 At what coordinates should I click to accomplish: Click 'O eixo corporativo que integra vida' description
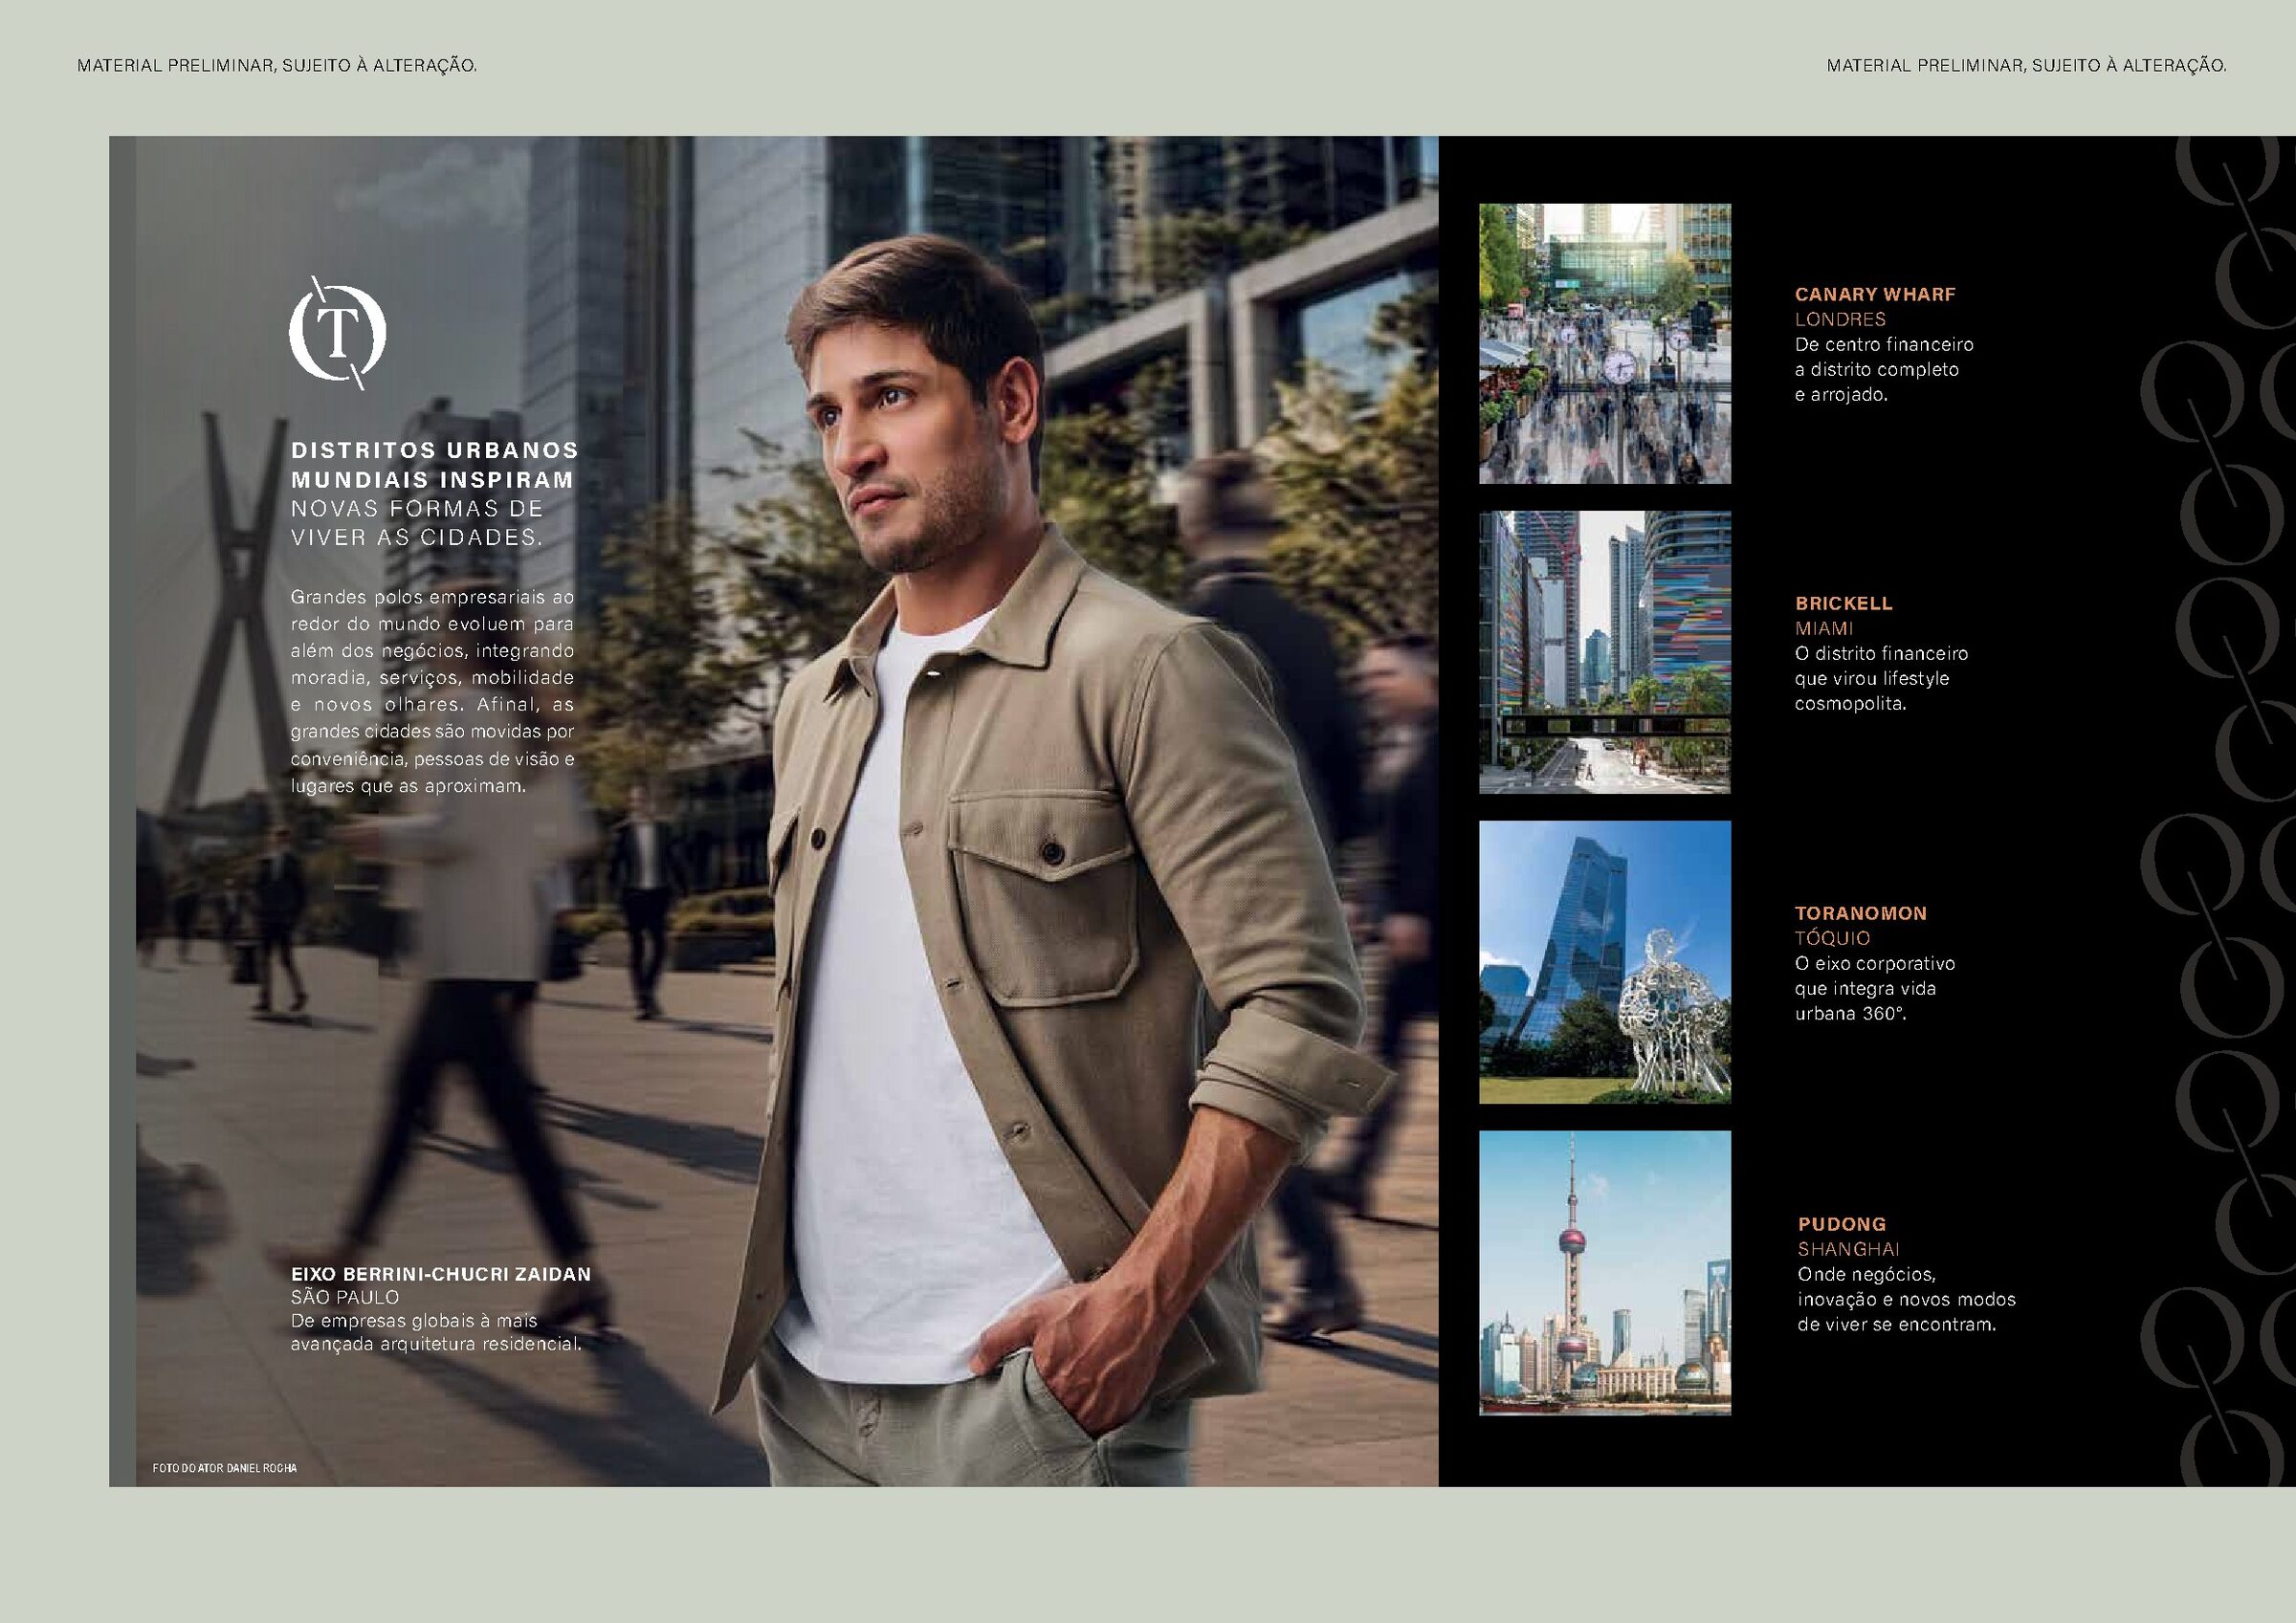coord(1875,988)
